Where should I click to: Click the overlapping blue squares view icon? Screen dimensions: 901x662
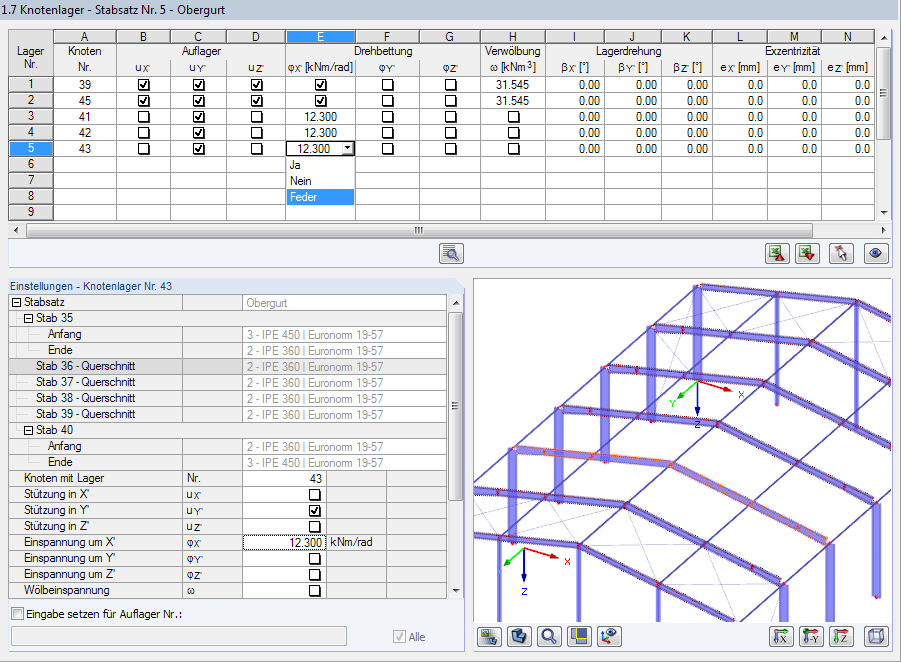coord(579,636)
